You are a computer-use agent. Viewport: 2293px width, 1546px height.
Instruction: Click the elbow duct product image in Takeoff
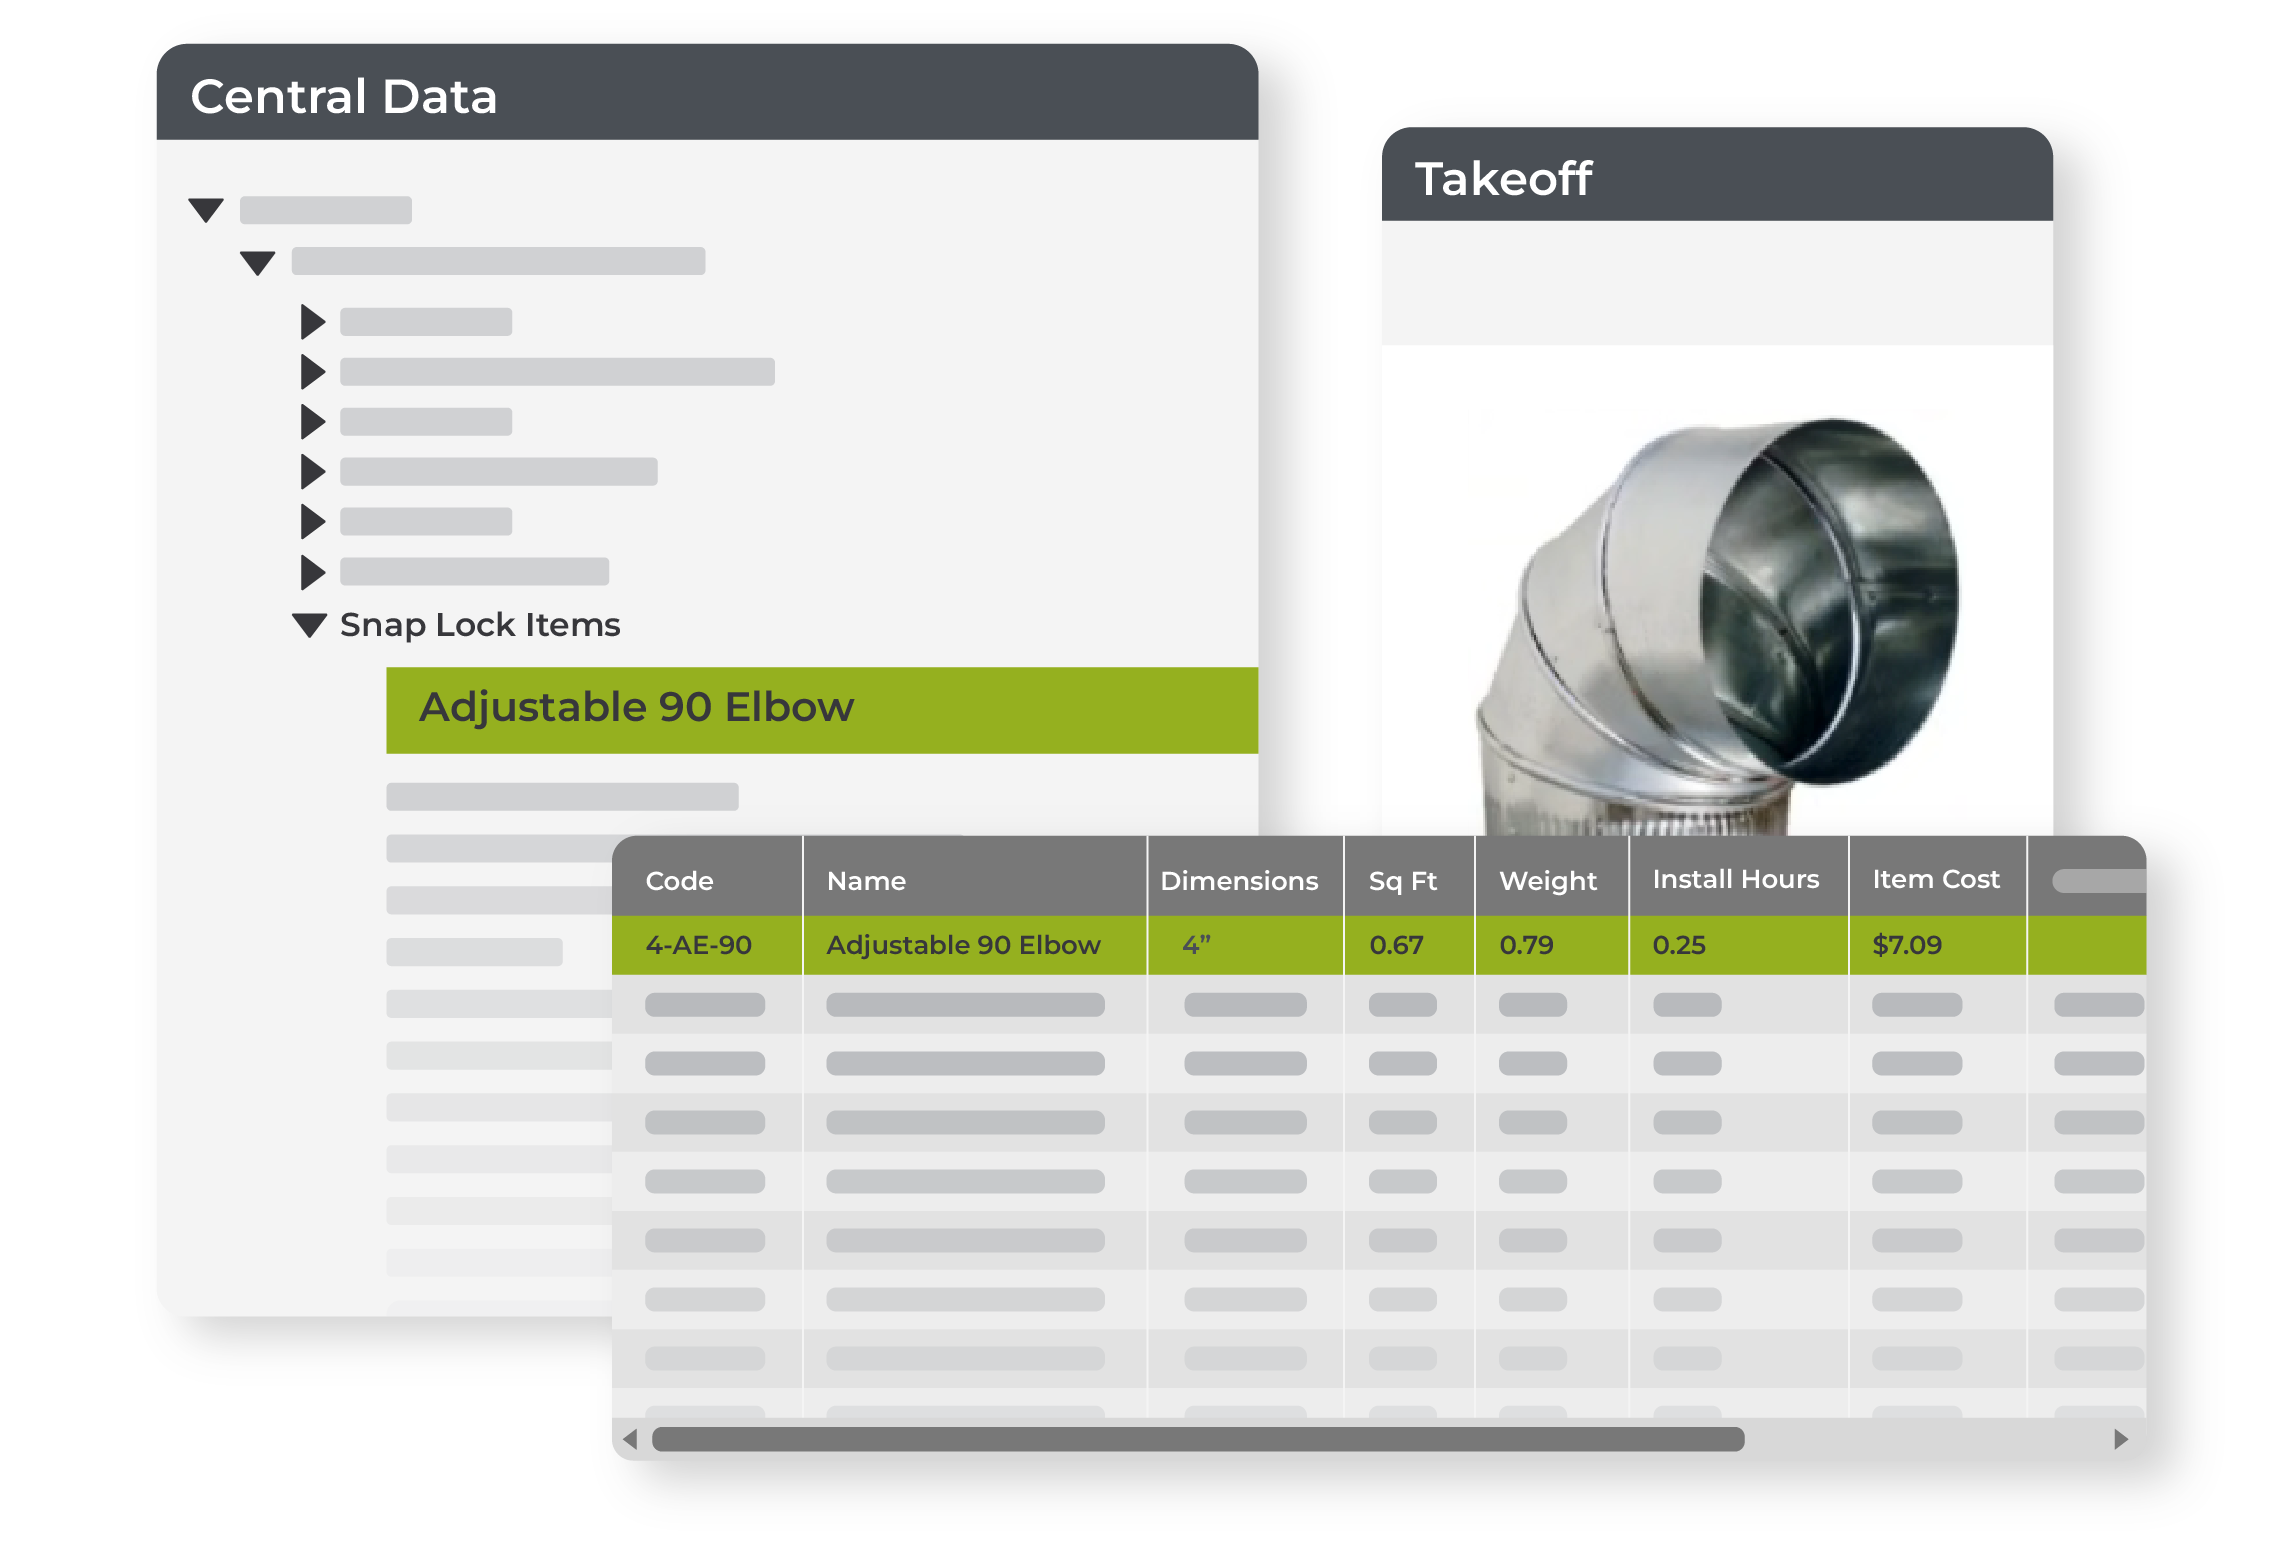click(1716, 627)
